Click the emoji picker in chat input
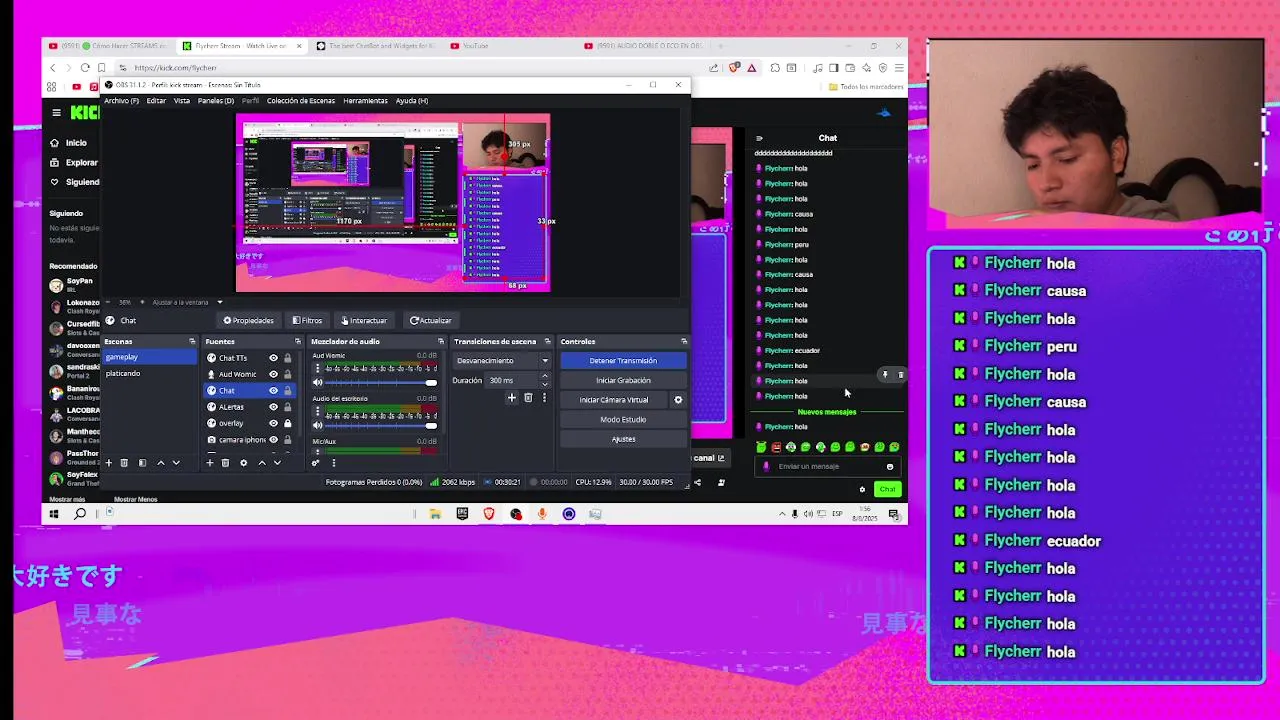This screenshot has width=1280, height=720. point(890,467)
